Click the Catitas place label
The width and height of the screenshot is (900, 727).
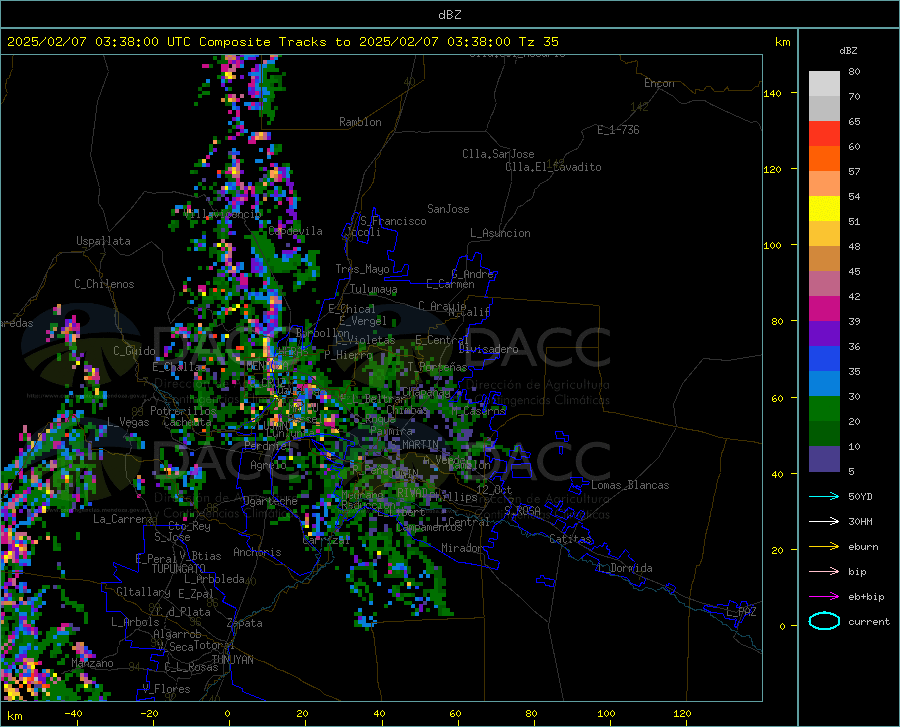570,539
